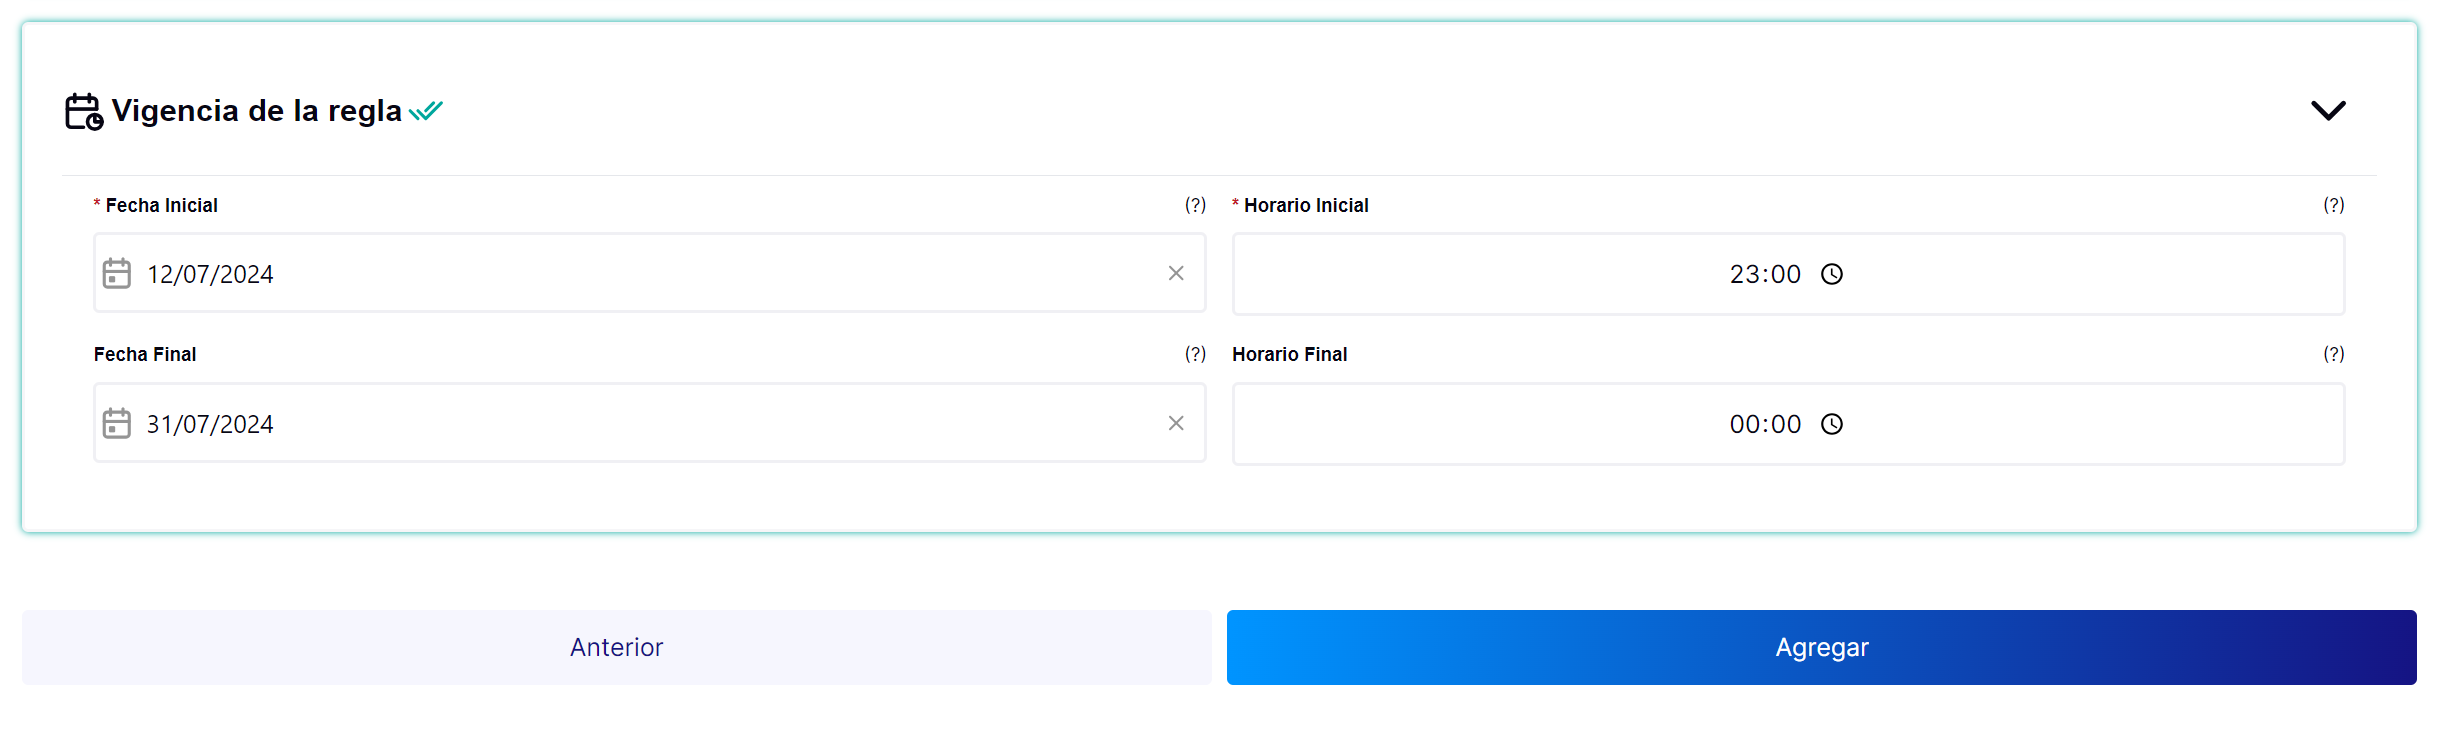Show help (?) for Fecha Inicial
Image resolution: width=2453 pixels, height=734 pixels.
[1195, 205]
